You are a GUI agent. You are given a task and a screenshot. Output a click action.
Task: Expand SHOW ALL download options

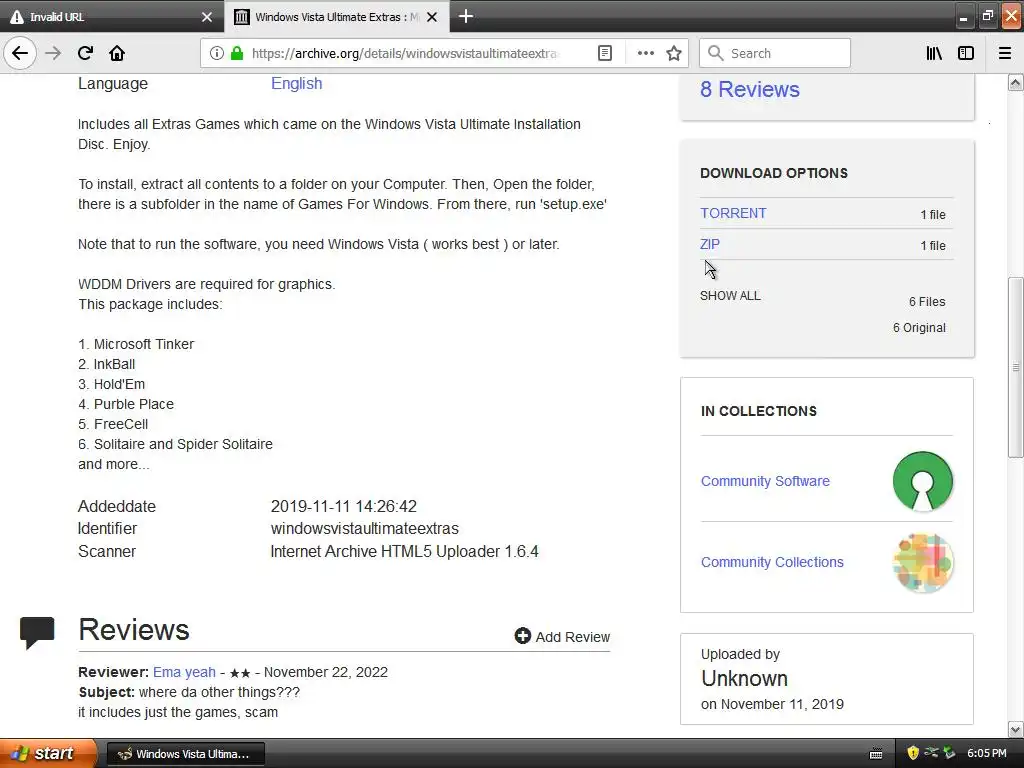pos(730,296)
